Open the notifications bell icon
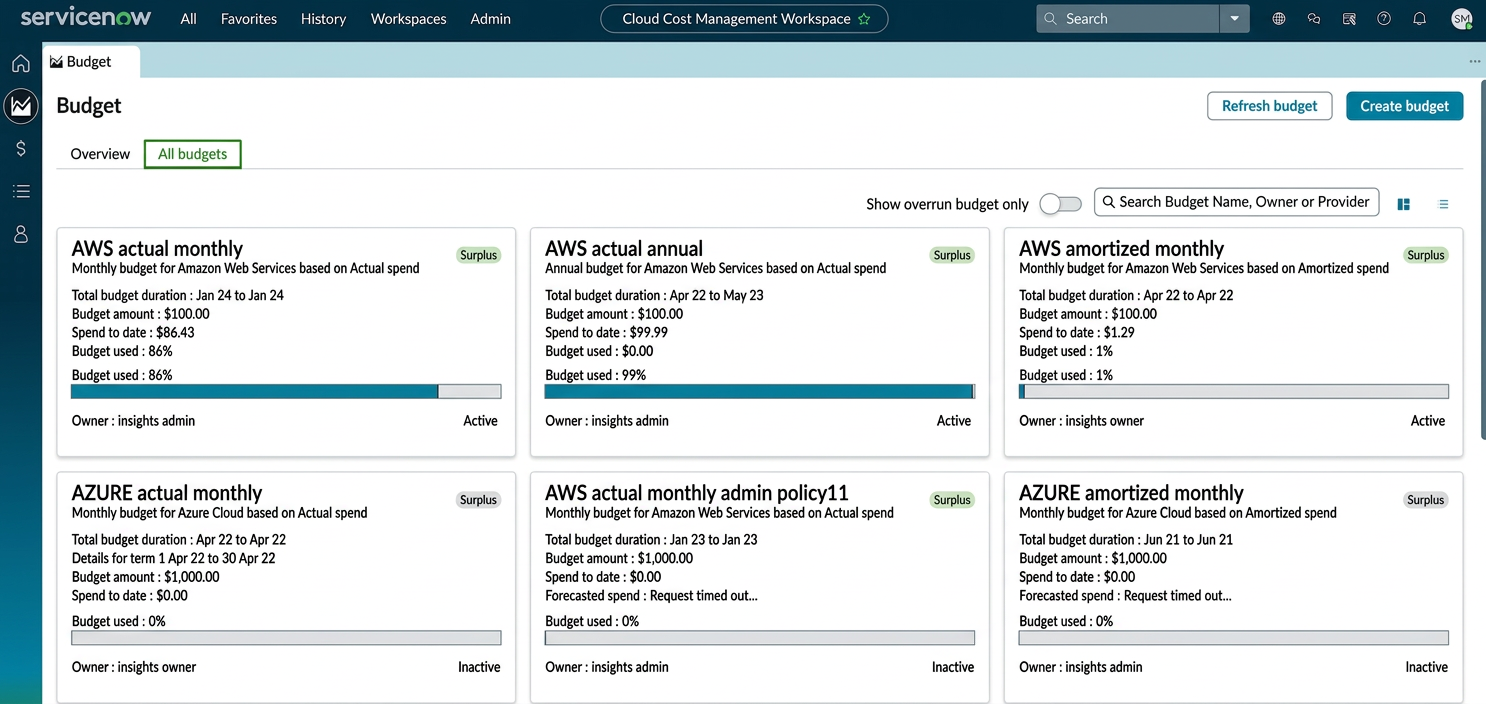Screen dimensions: 1486x704 point(1419,18)
